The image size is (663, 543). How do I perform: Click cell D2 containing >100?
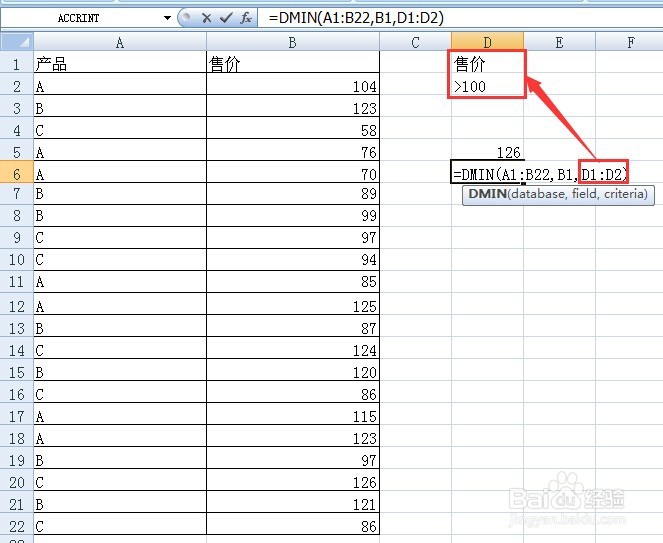click(x=487, y=86)
